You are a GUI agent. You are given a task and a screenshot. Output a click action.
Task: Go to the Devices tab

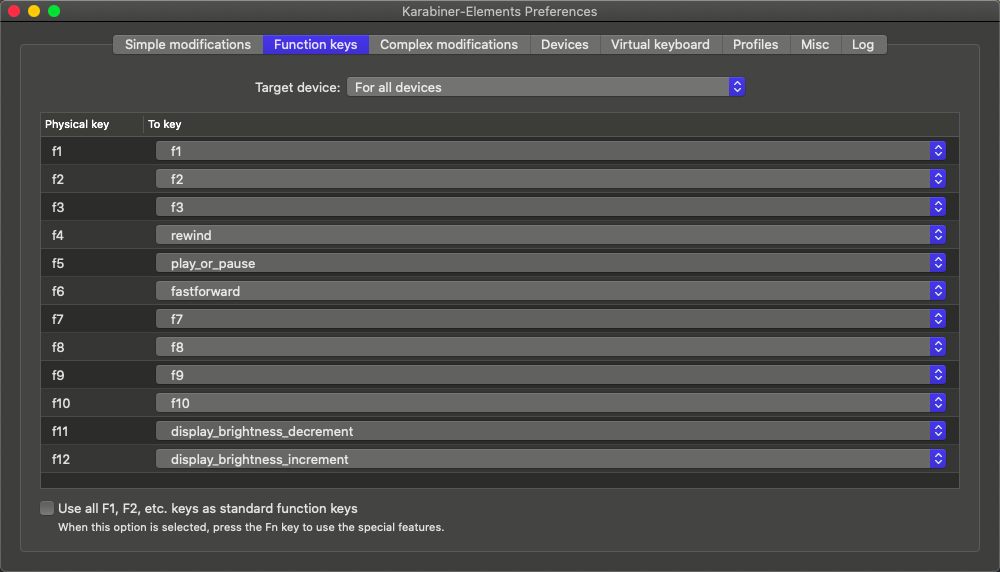pyautogui.click(x=565, y=45)
